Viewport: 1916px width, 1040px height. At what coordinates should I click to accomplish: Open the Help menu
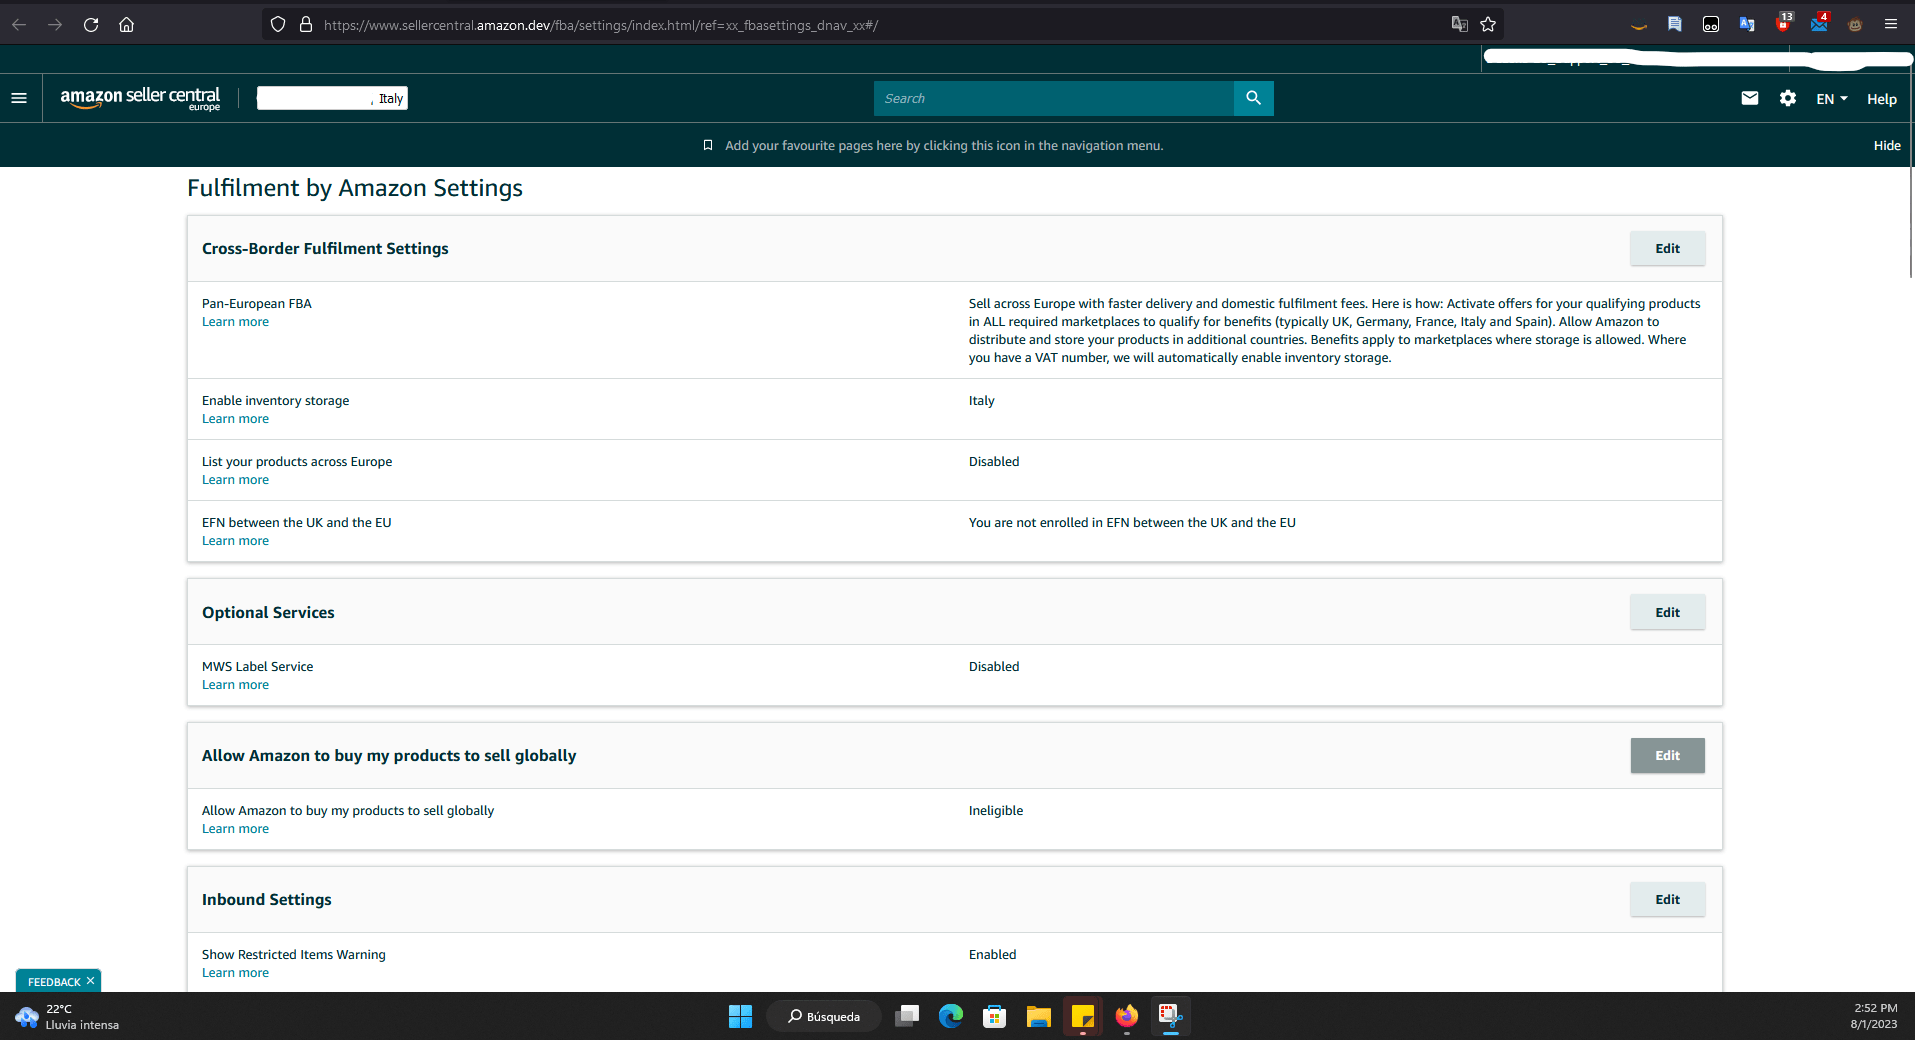(x=1881, y=99)
